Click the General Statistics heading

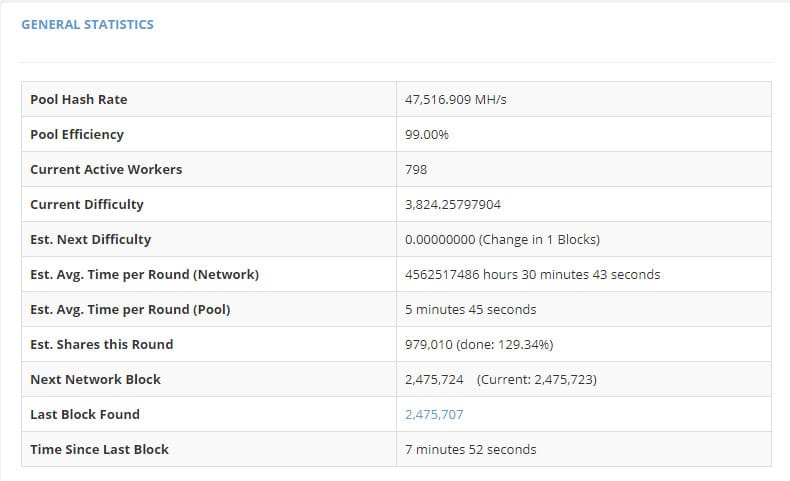pyautogui.click(x=87, y=24)
